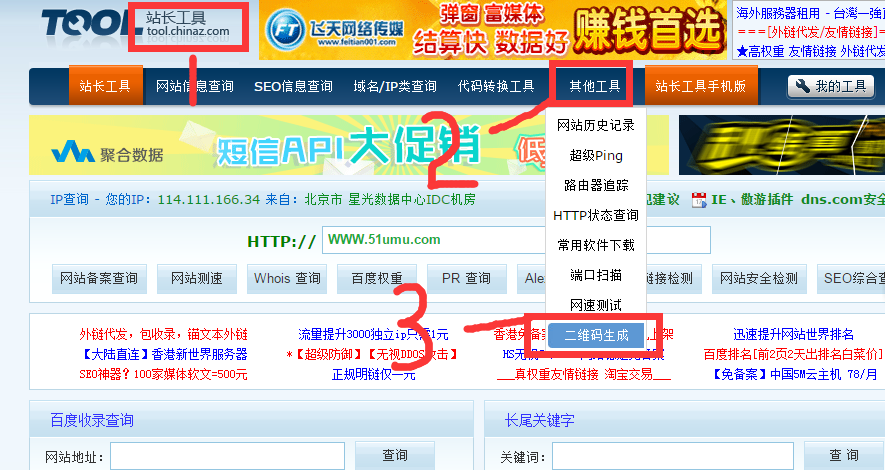885x470 pixels.
Task: Click the 网站测速 button
Action: tap(196, 279)
